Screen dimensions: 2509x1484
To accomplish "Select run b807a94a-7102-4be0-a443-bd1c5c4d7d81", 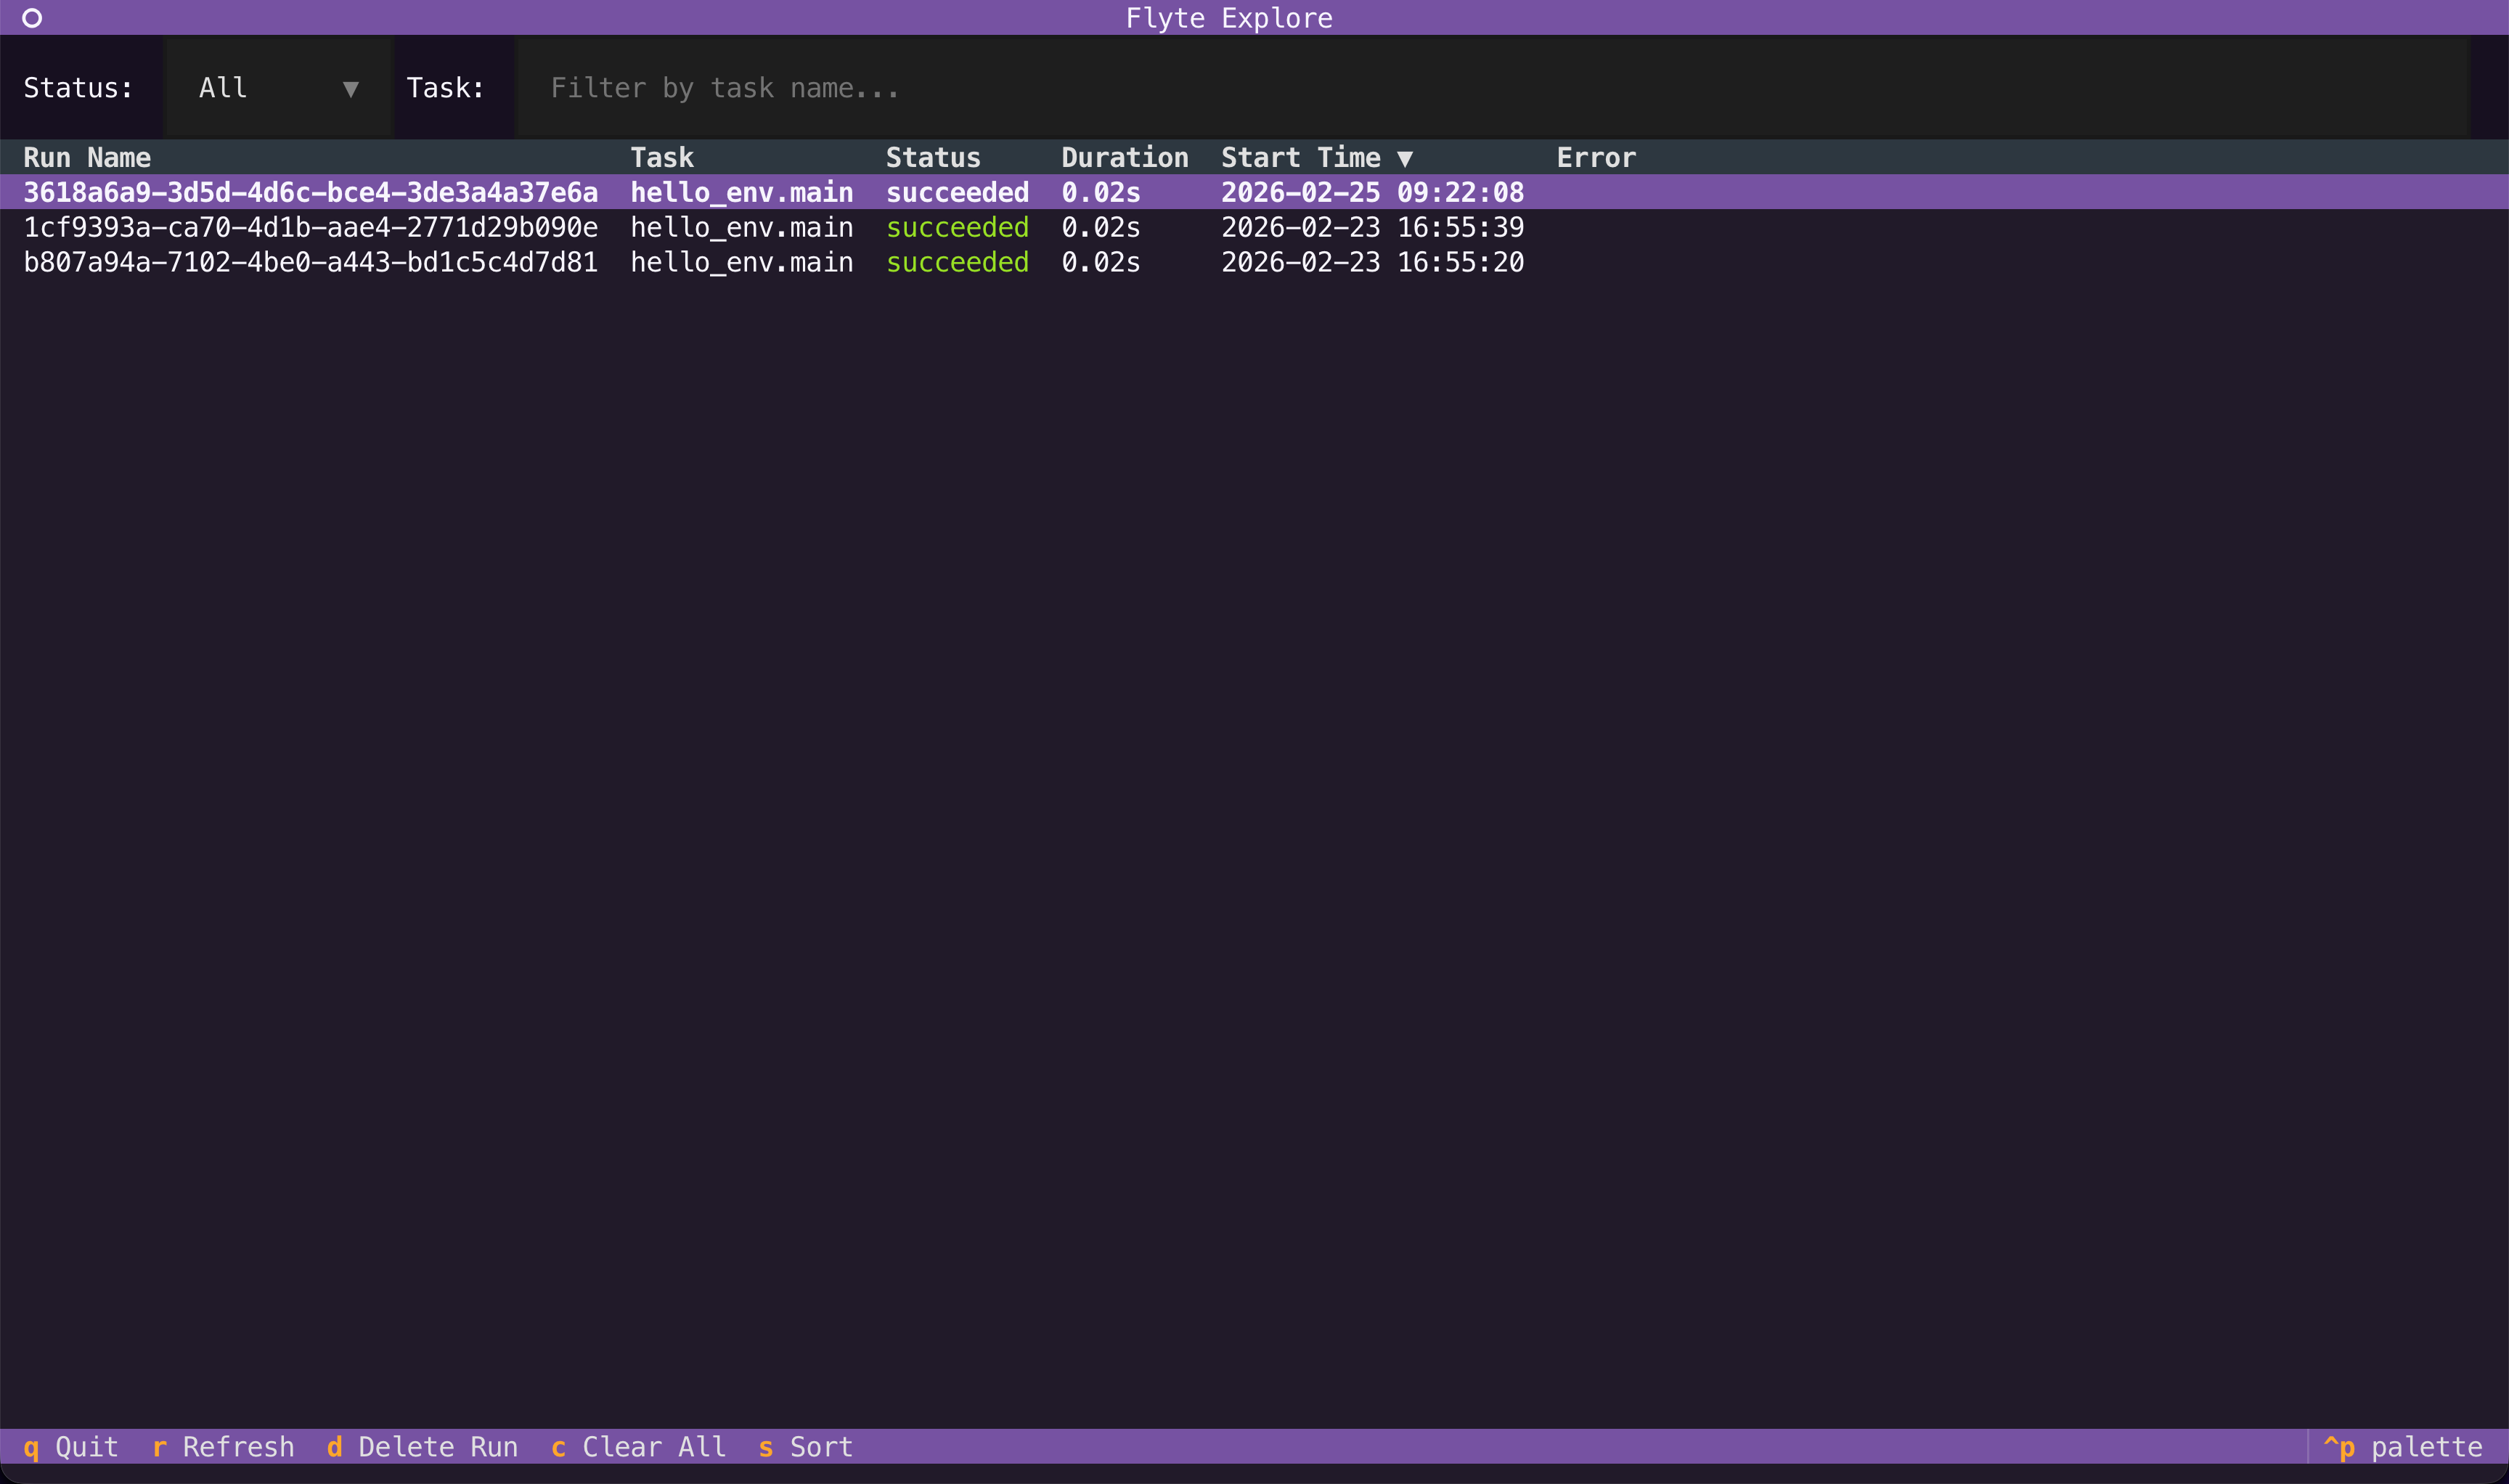I will [x=310, y=262].
